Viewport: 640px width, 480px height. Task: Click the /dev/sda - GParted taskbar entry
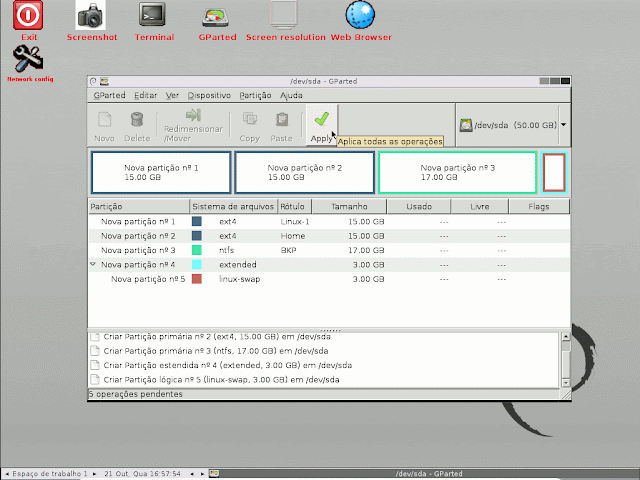point(429,474)
